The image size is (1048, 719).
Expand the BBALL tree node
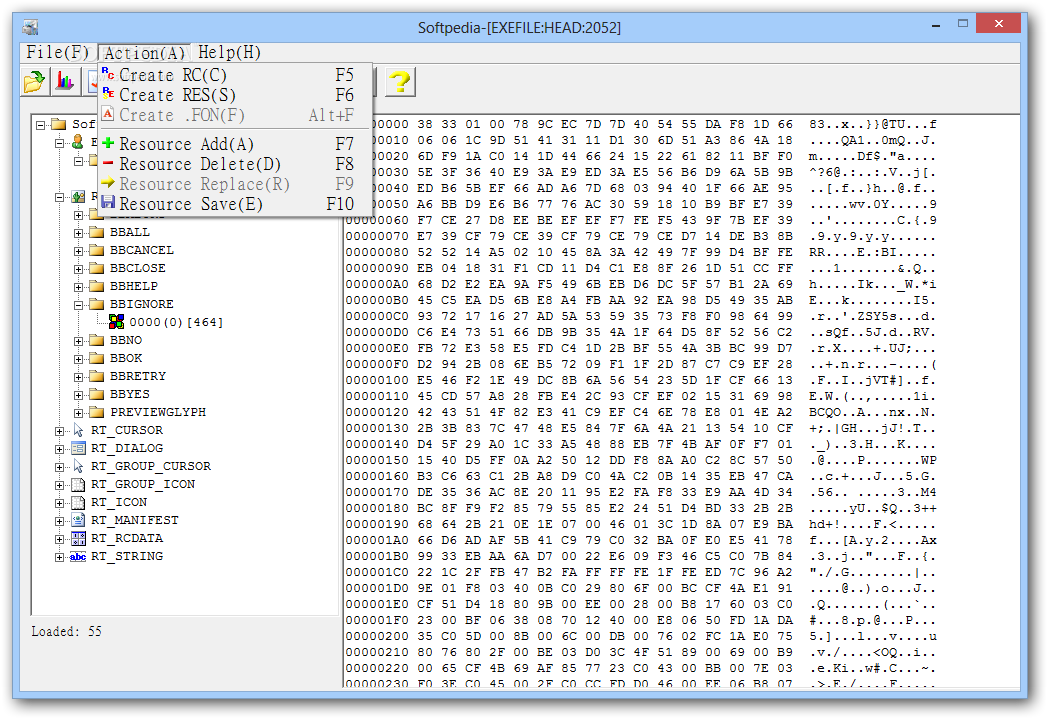click(78, 233)
